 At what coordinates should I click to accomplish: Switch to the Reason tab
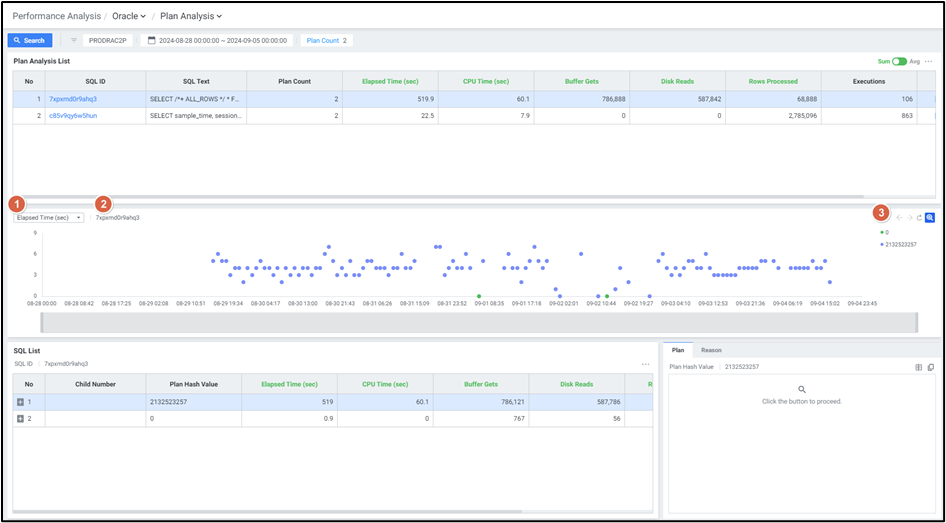[x=711, y=350]
